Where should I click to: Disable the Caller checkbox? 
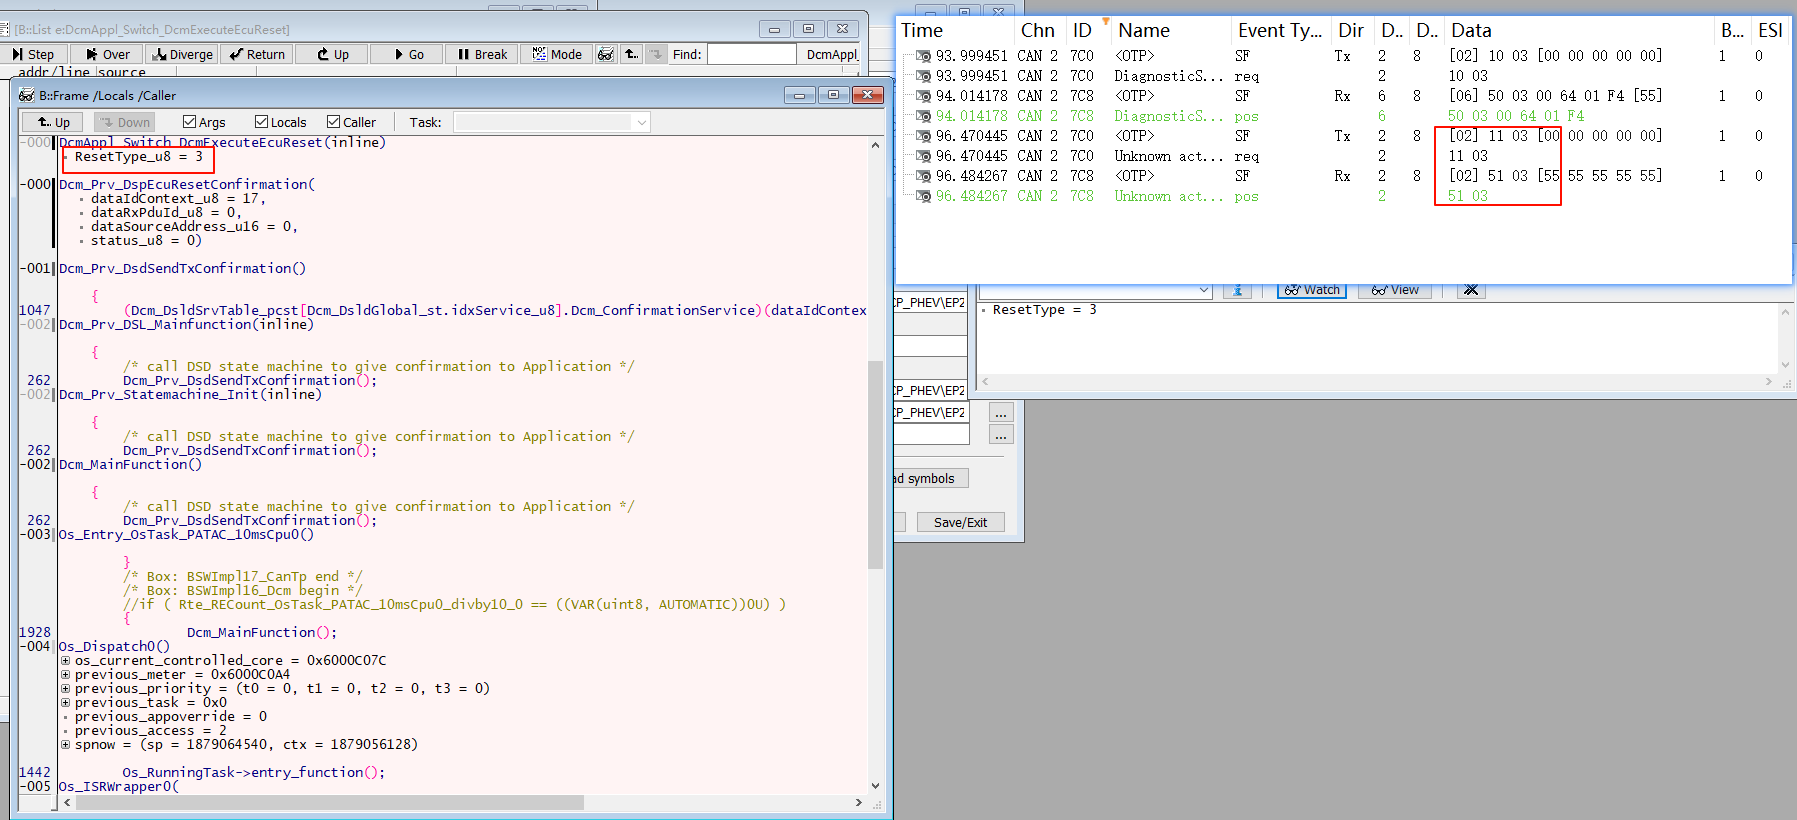point(333,122)
